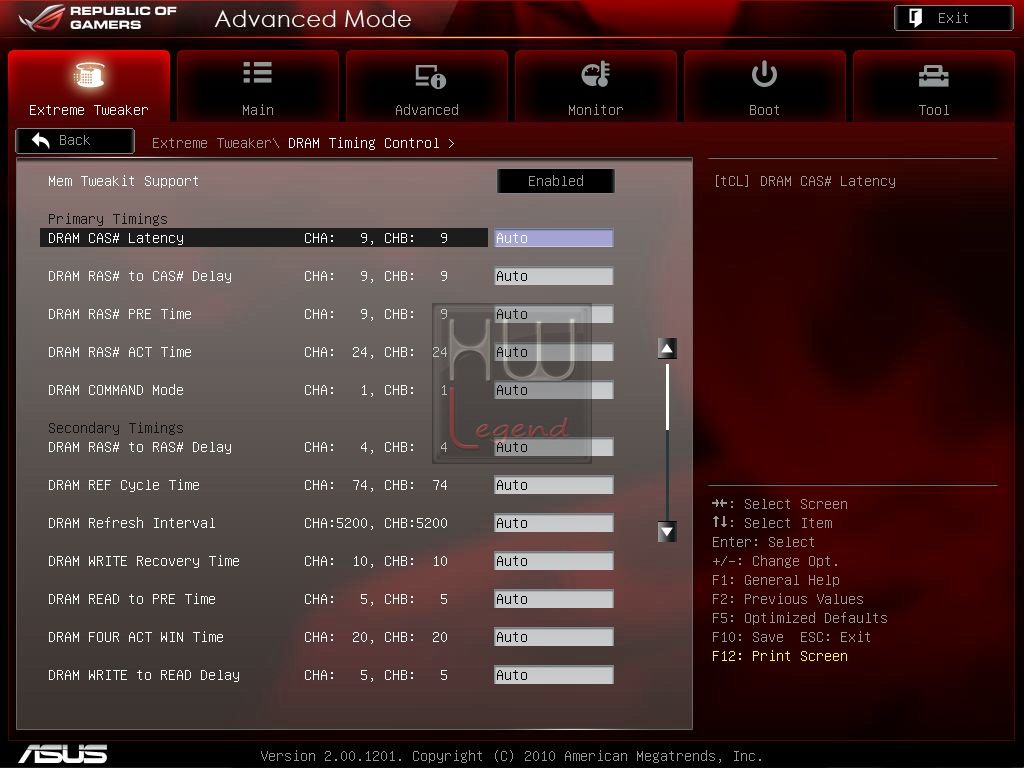Image resolution: width=1024 pixels, height=768 pixels.
Task: Open the Tool tab
Action: click(934, 86)
